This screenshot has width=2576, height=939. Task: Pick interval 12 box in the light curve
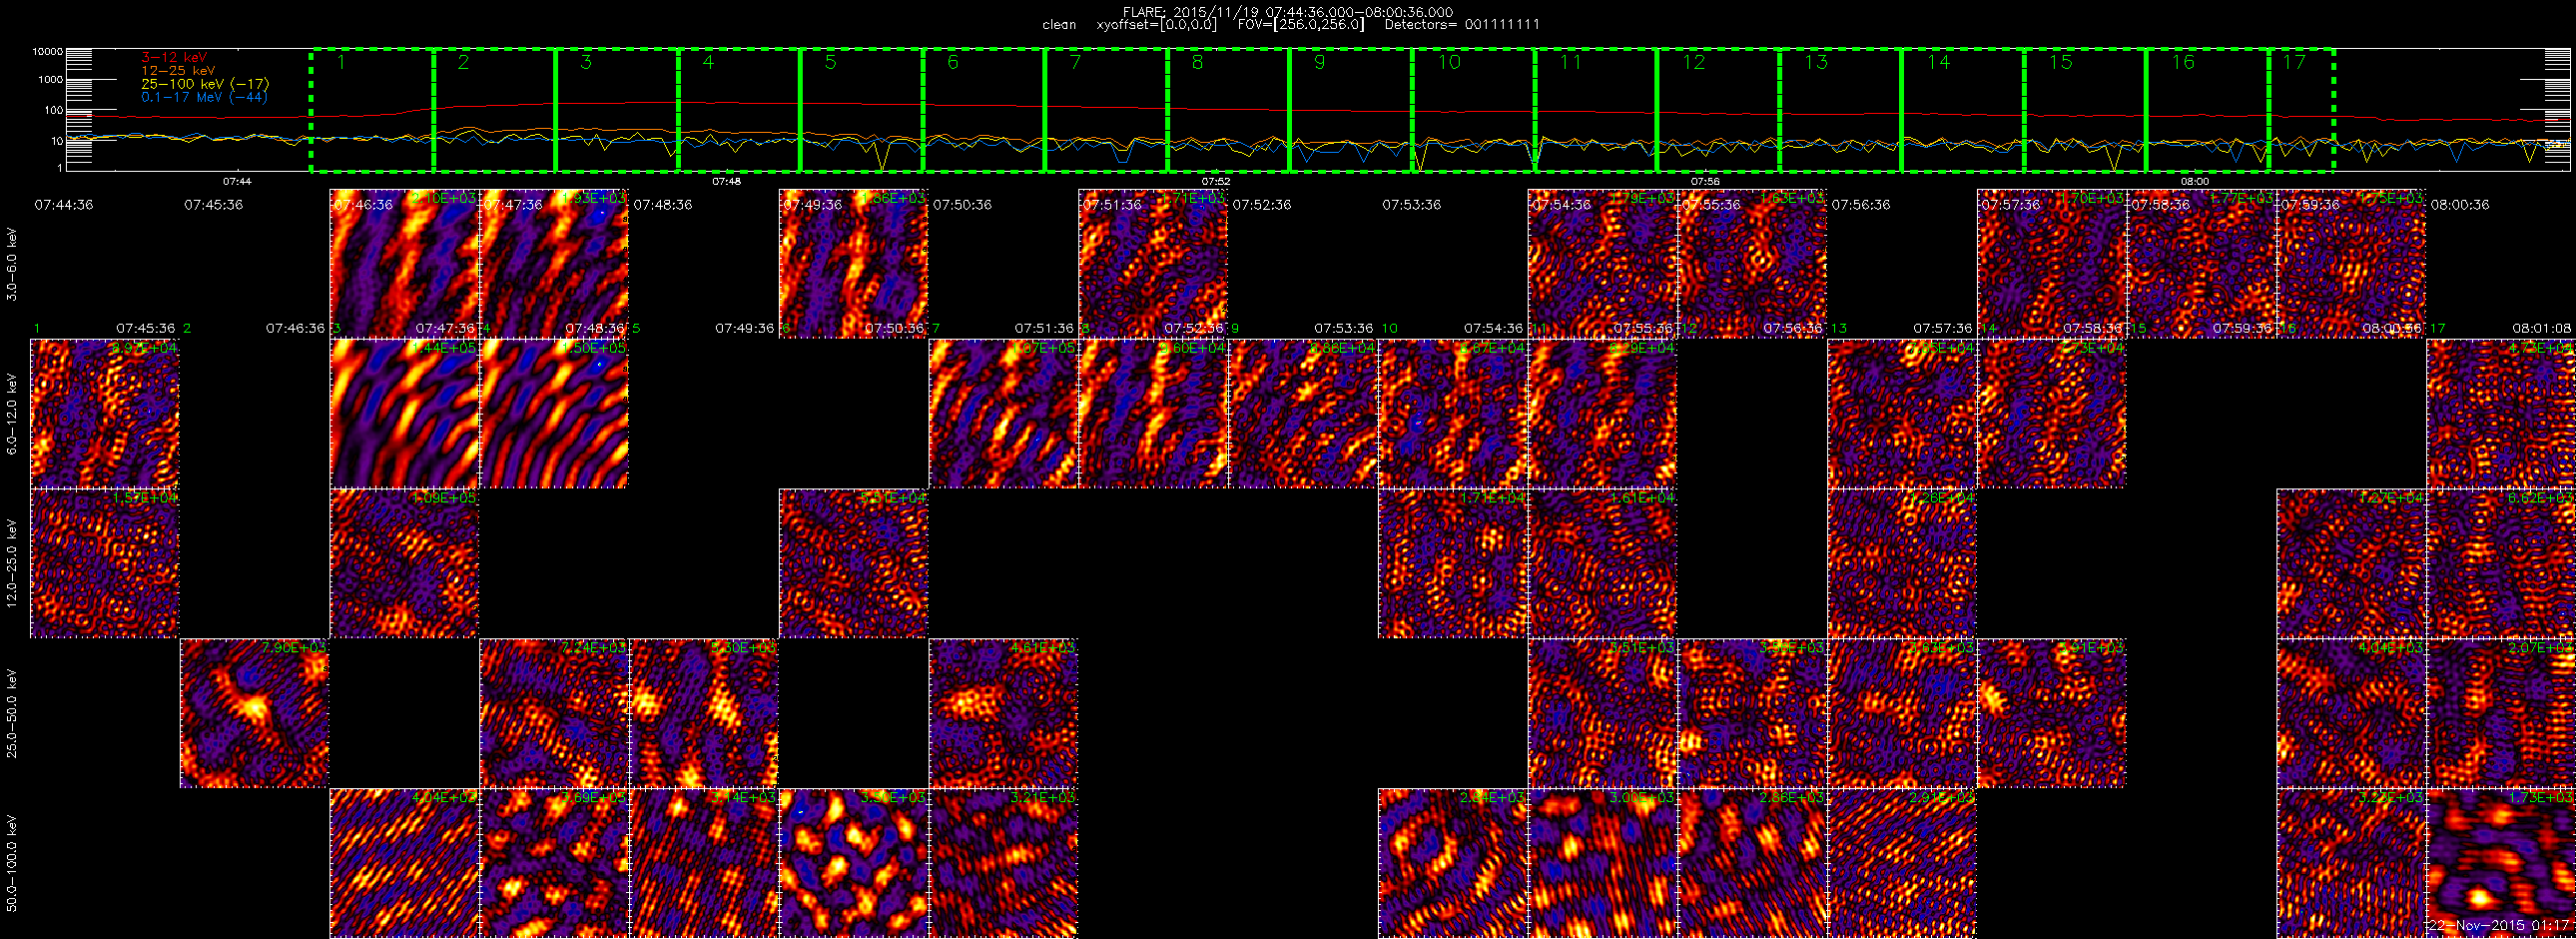(1718, 109)
